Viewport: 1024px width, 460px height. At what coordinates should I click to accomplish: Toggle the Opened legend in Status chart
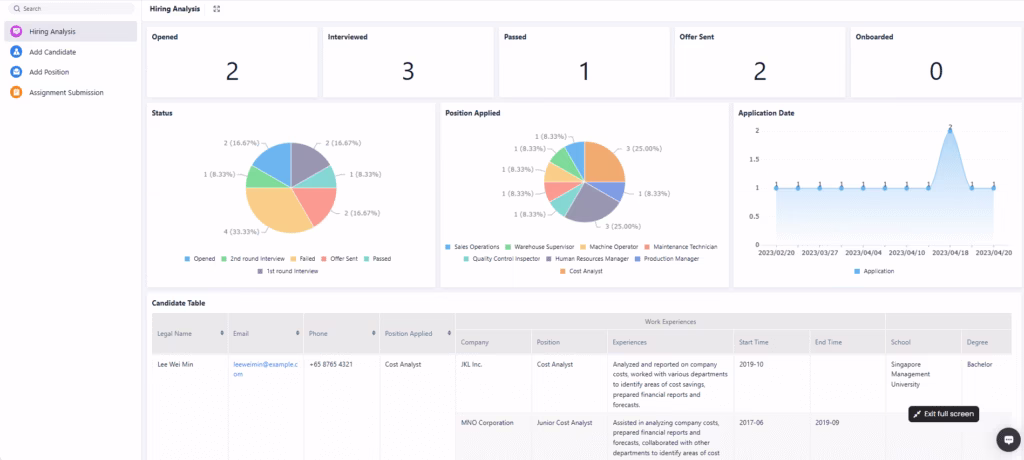click(202, 258)
